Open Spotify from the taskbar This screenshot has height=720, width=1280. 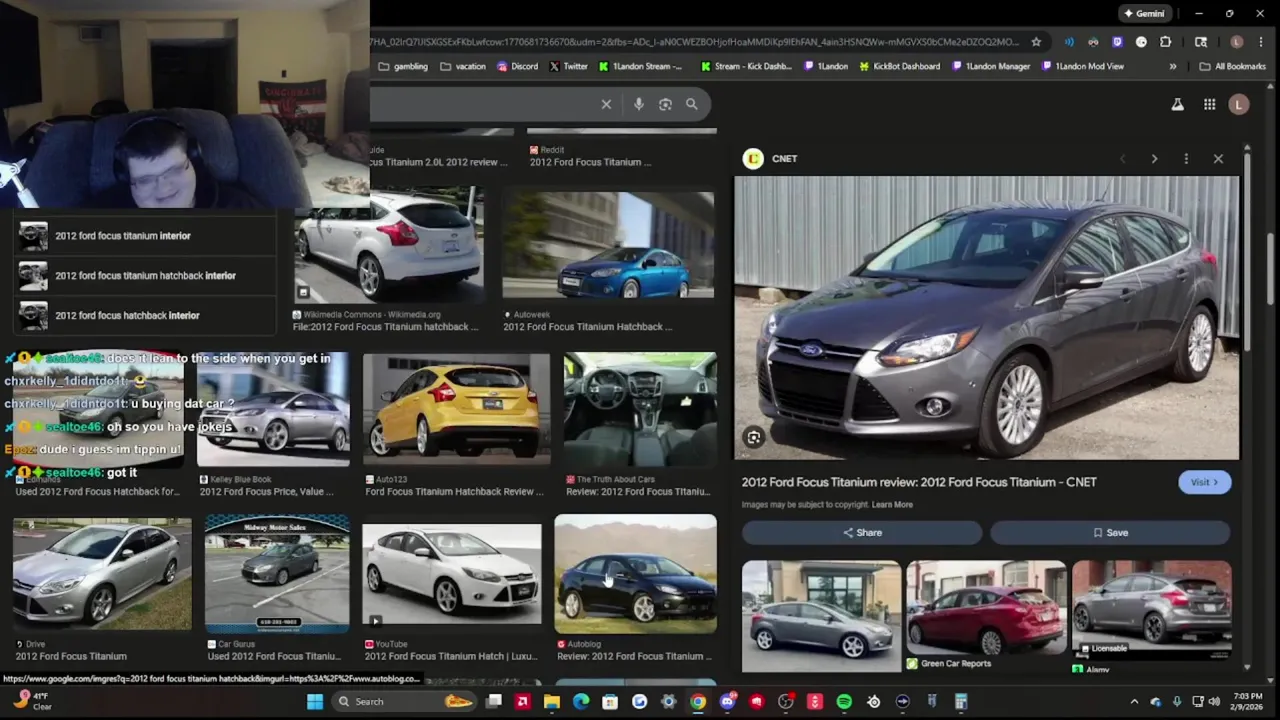[844, 702]
